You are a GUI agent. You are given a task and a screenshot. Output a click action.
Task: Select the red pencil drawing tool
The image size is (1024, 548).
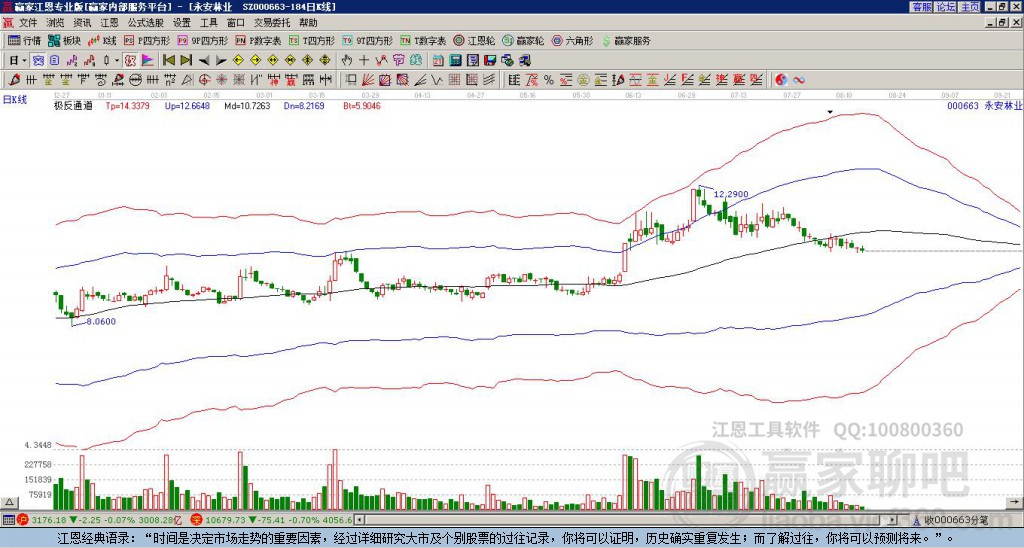(13, 80)
